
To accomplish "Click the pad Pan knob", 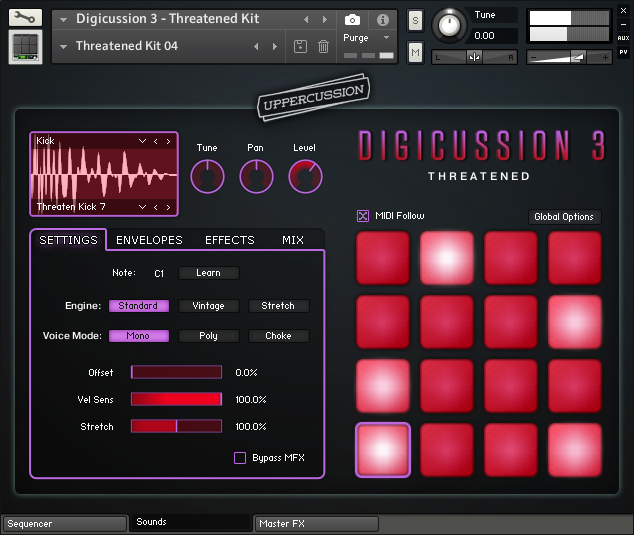I will [x=256, y=177].
